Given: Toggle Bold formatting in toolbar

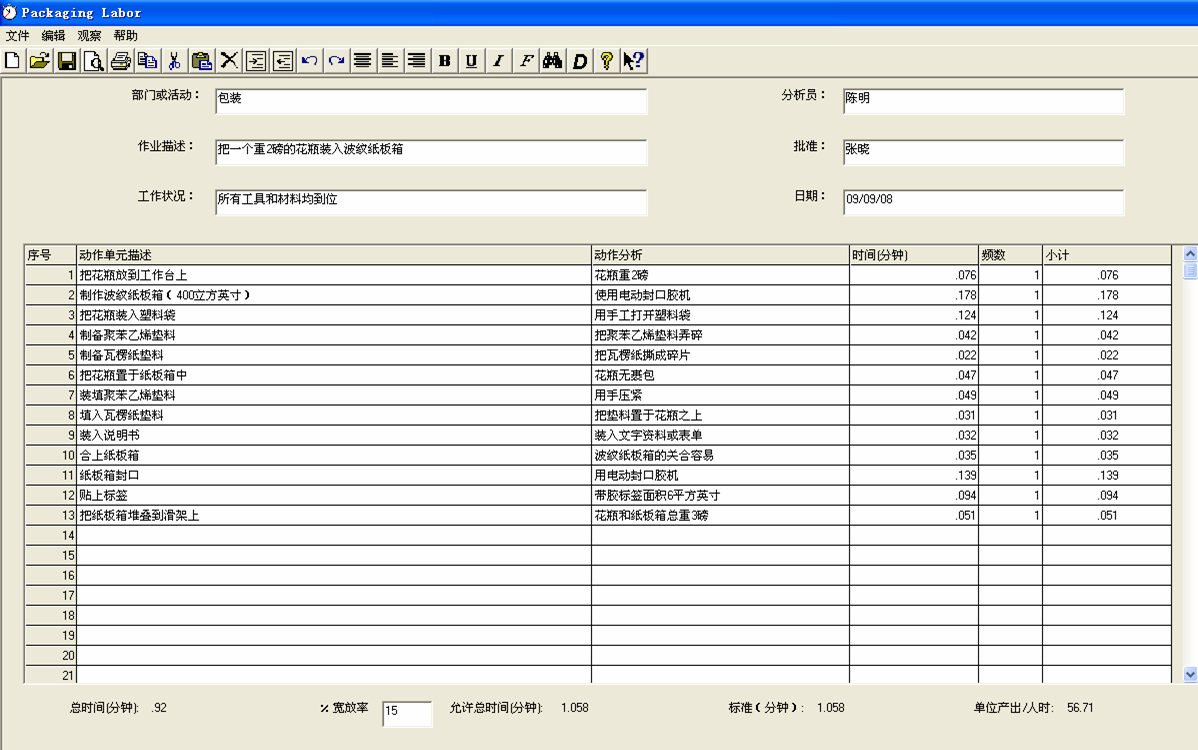Looking at the screenshot, I should (445, 61).
